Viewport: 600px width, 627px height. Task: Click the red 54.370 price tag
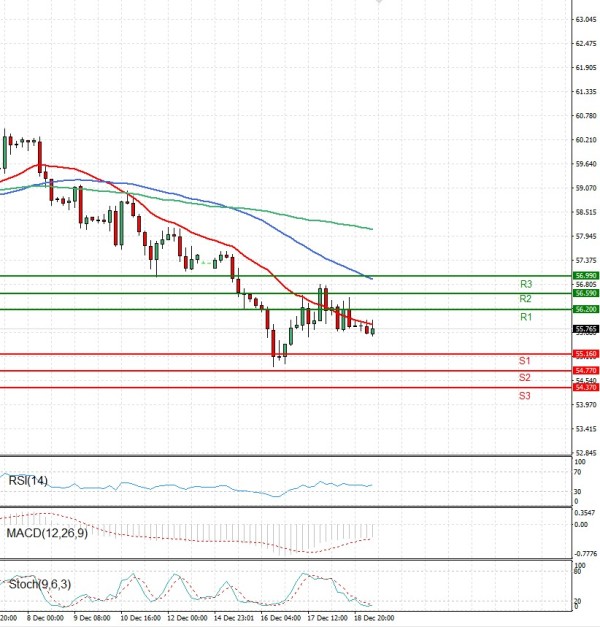(x=585, y=387)
